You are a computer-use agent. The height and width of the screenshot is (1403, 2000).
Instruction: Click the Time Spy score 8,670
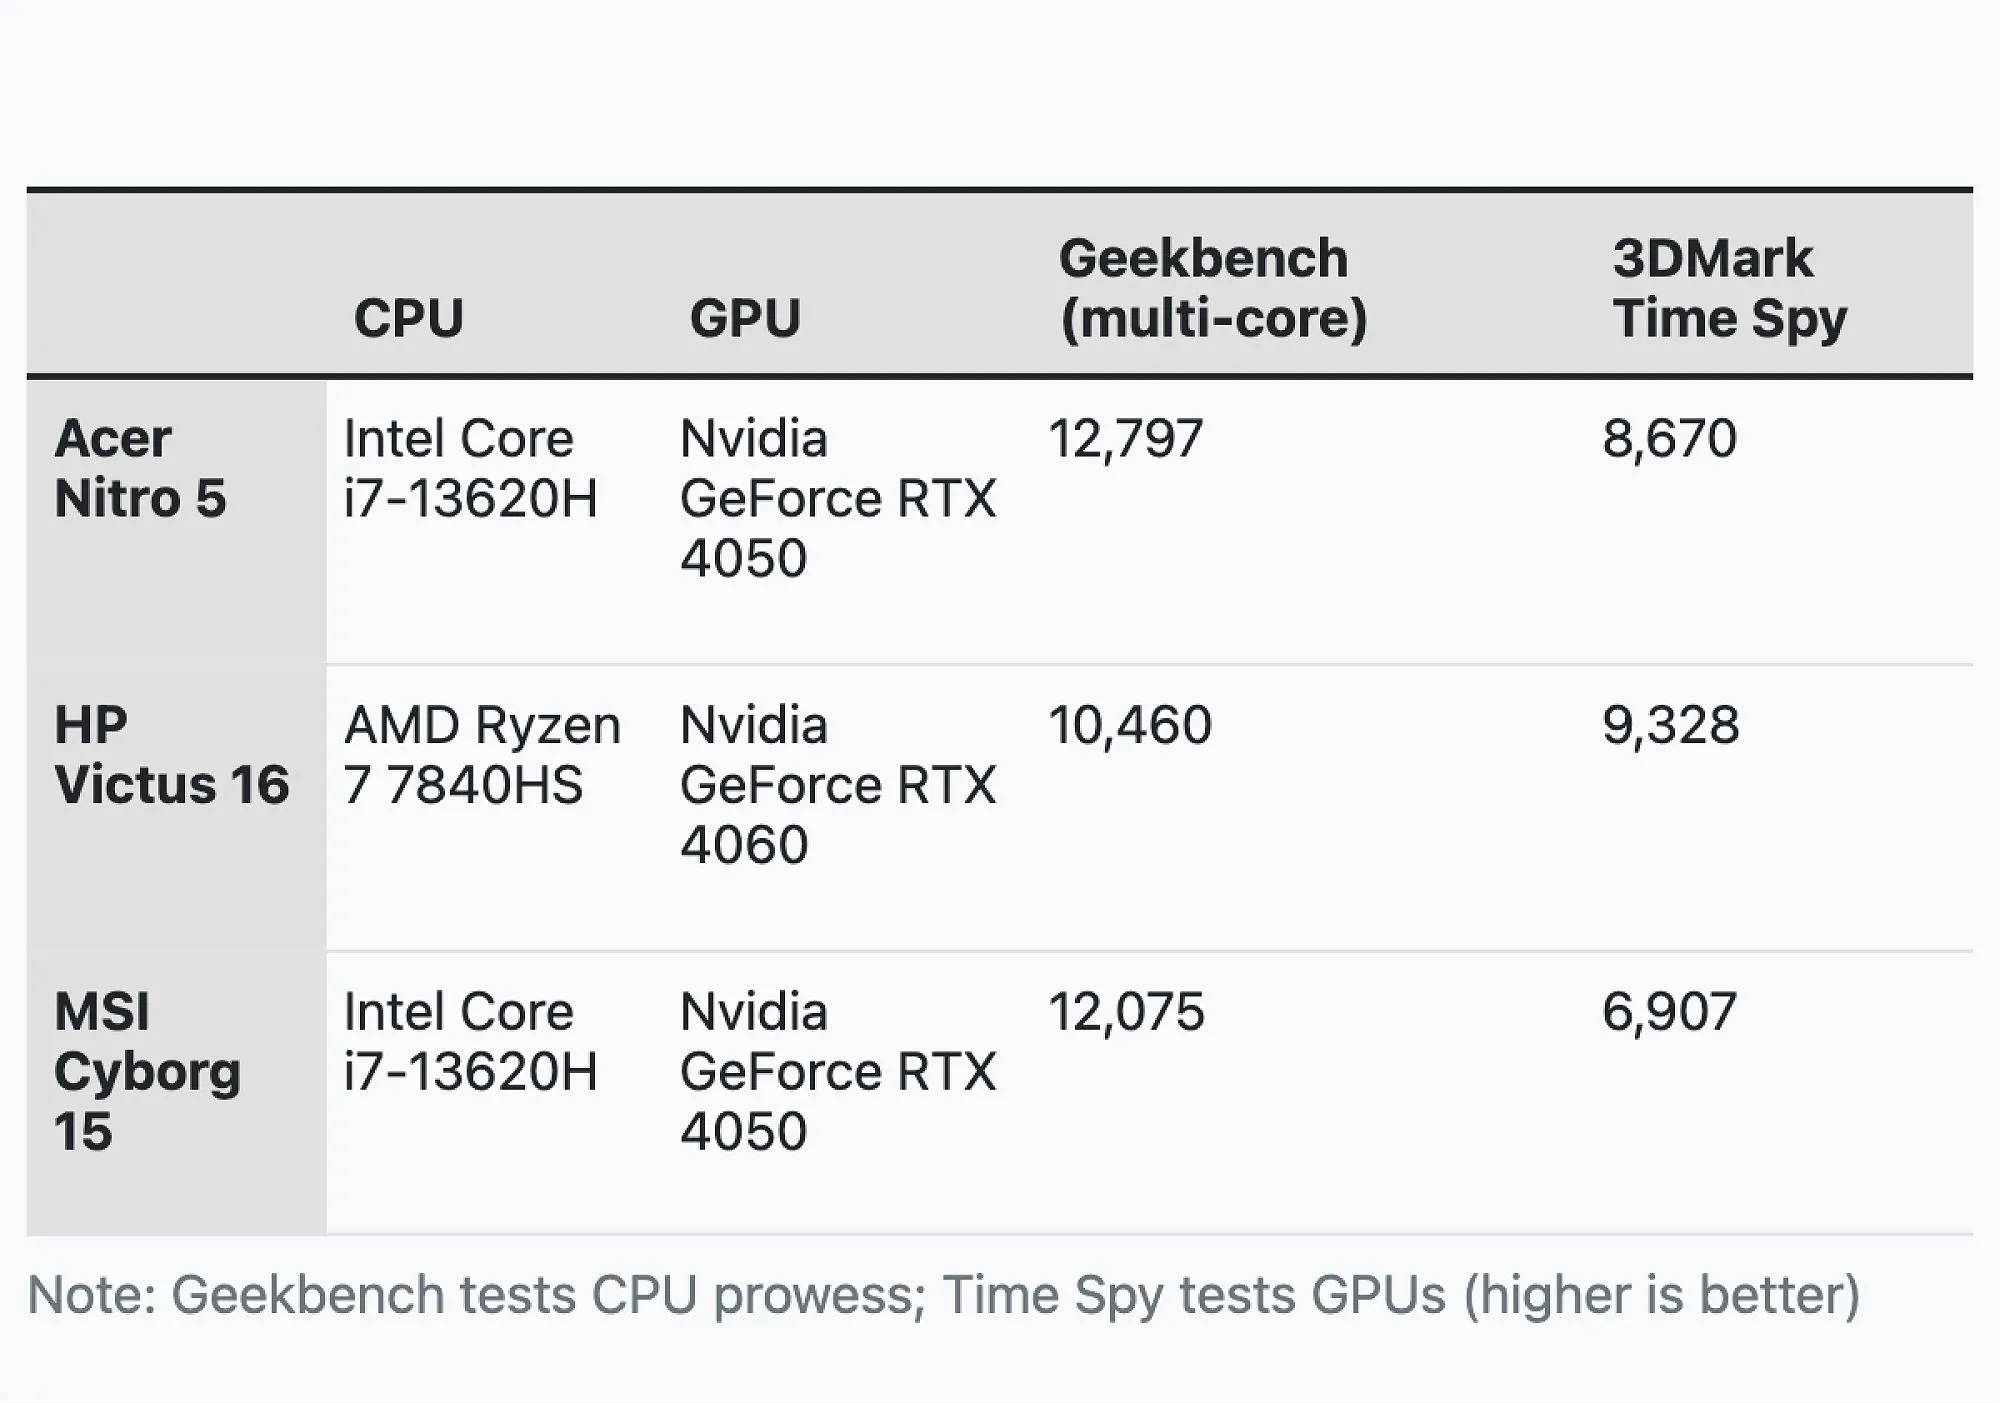coord(1669,439)
